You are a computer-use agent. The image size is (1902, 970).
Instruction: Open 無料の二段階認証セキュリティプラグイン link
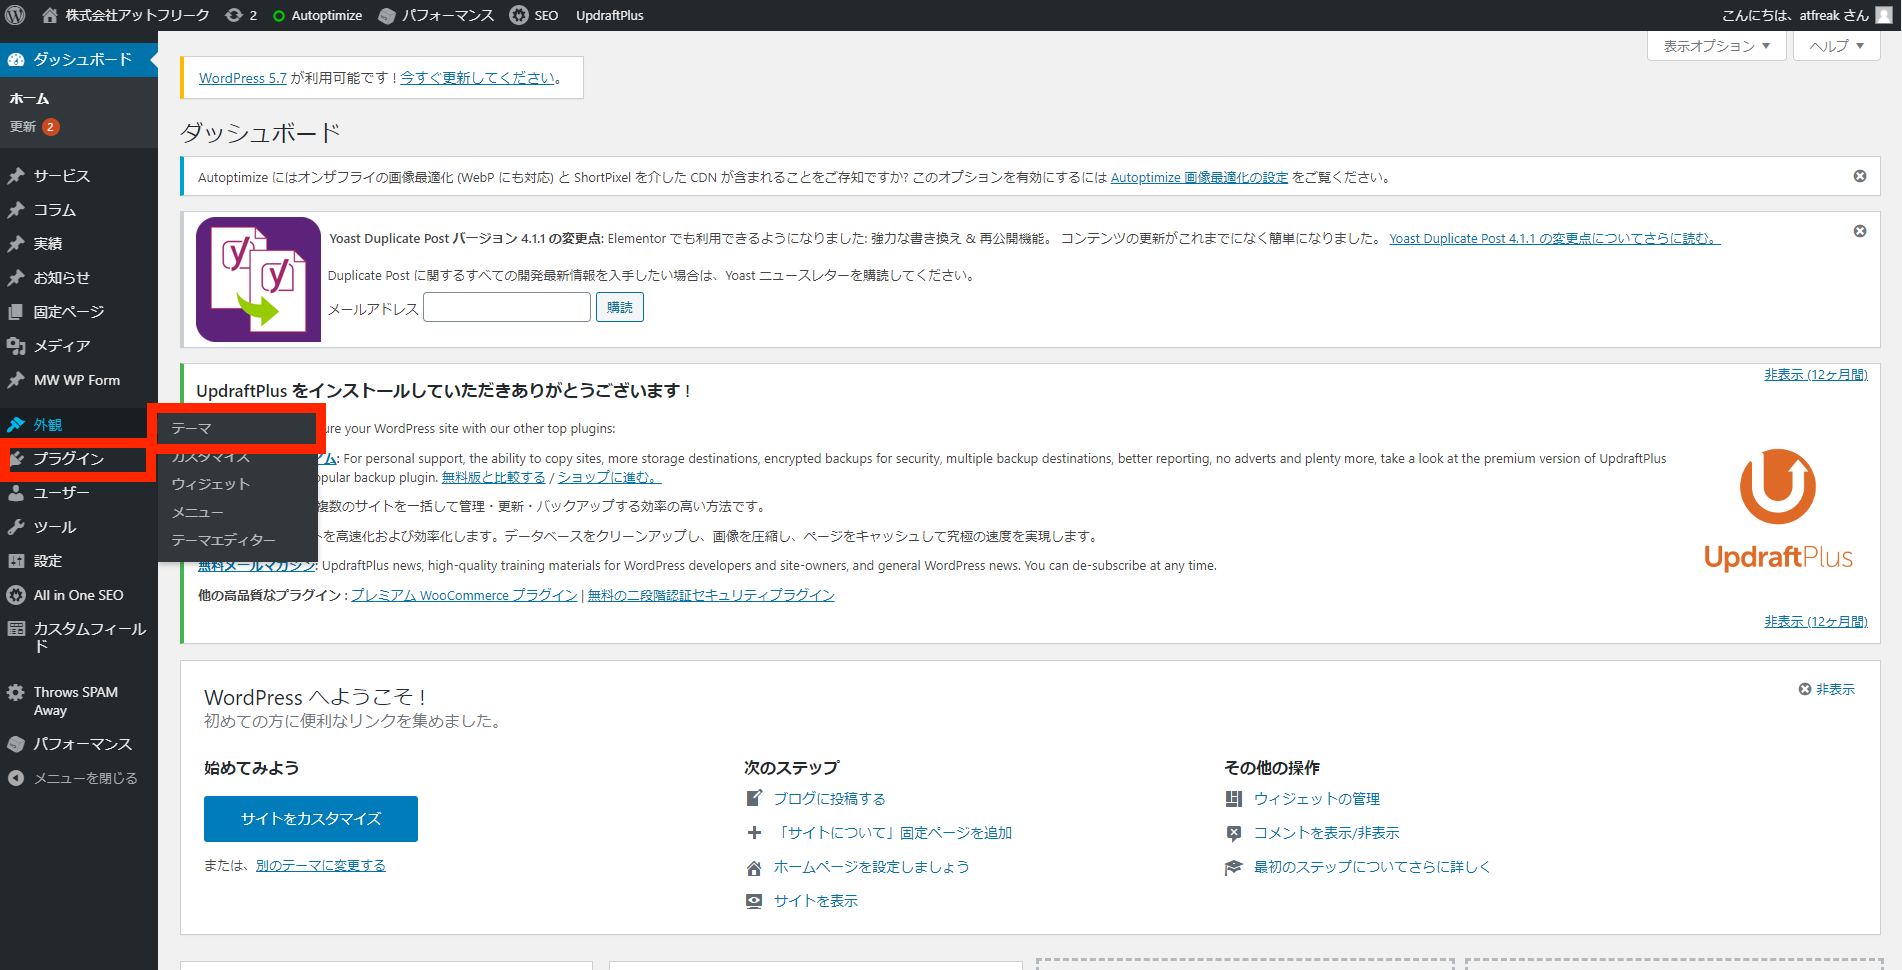coord(711,595)
